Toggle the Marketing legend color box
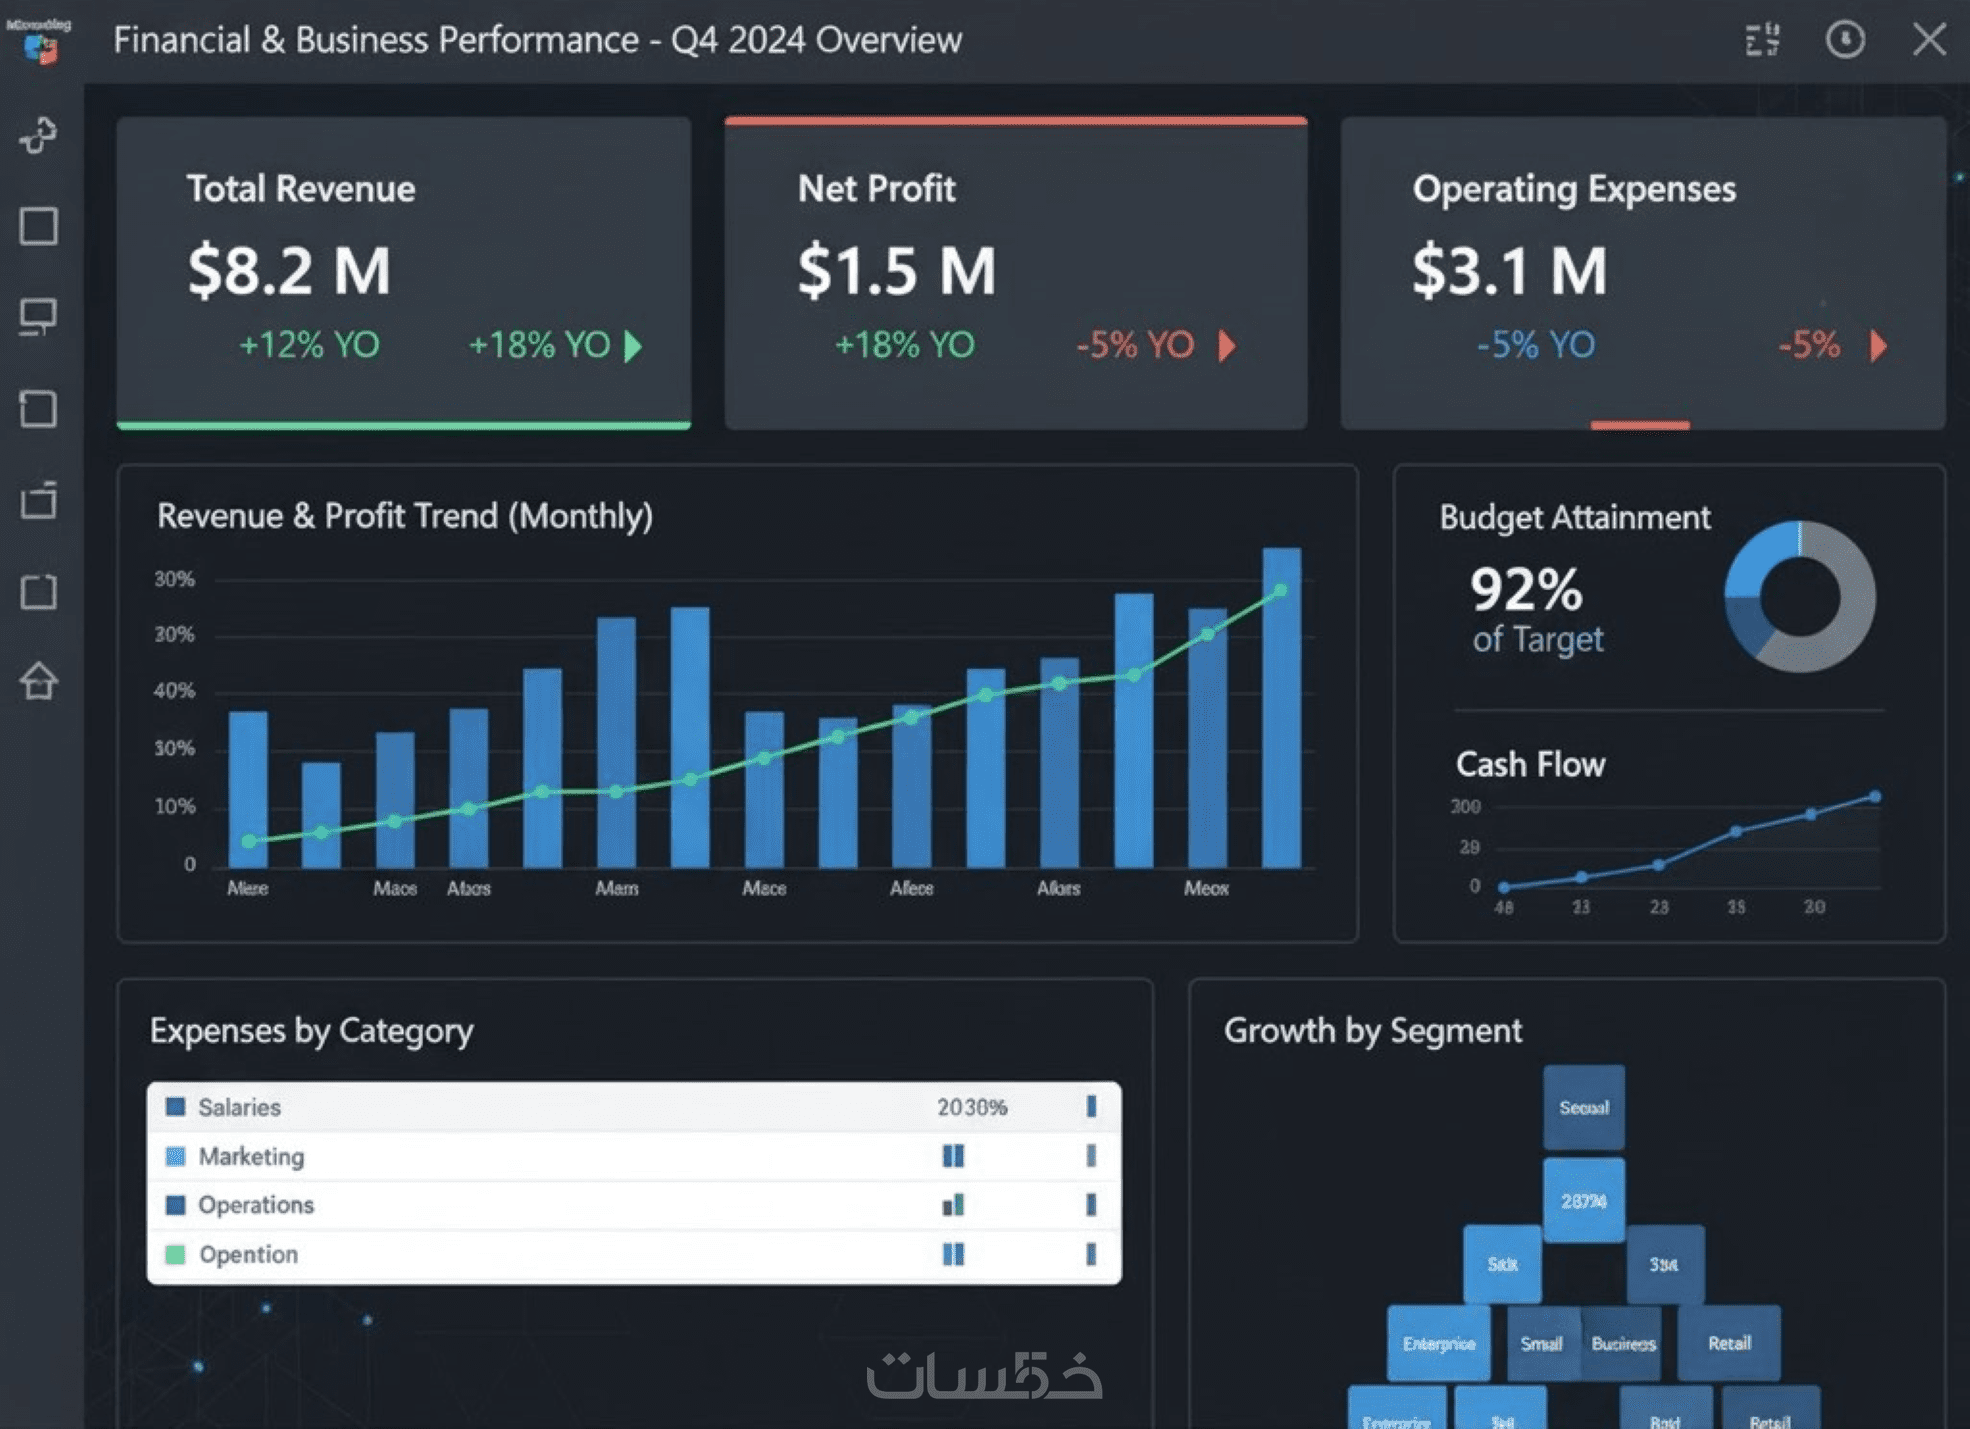1970x1429 pixels. pyautogui.click(x=176, y=1156)
